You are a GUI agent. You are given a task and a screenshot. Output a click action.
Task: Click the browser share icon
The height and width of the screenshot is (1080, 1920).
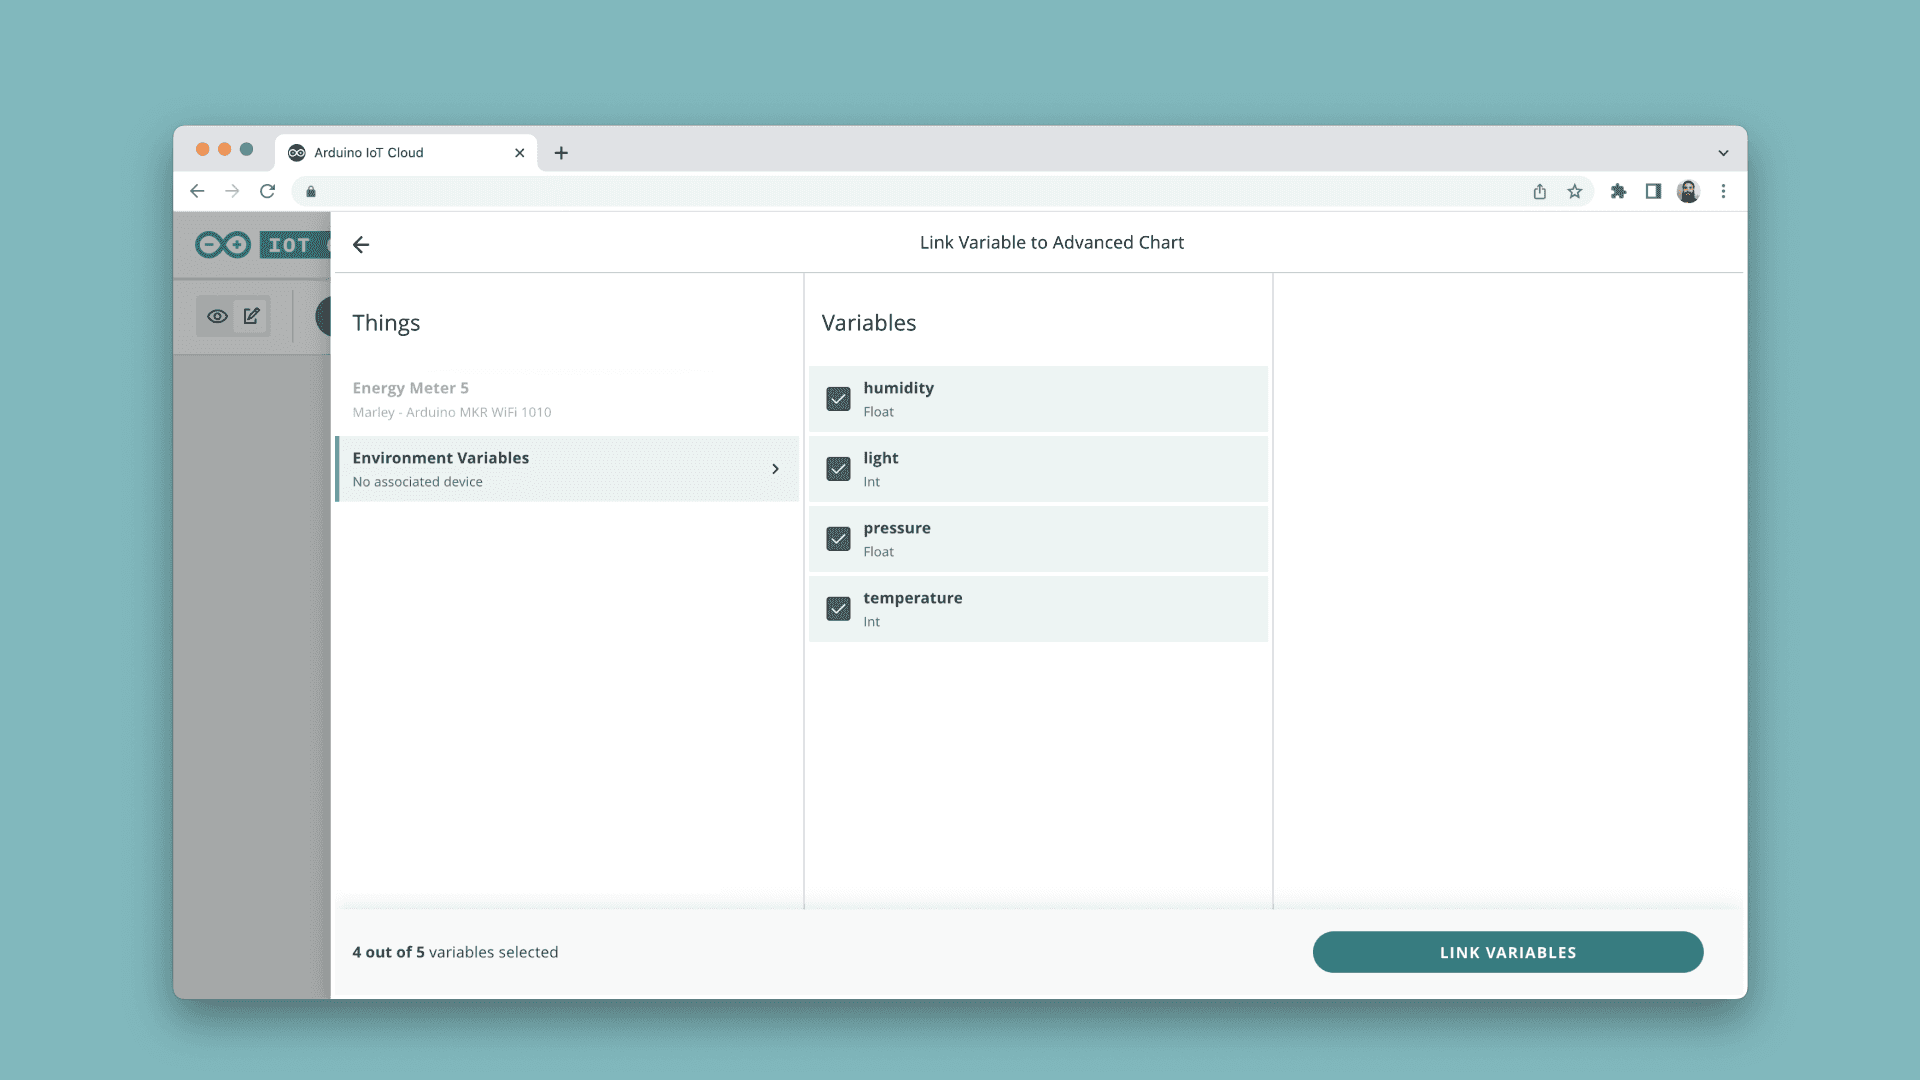tap(1539, 191)
